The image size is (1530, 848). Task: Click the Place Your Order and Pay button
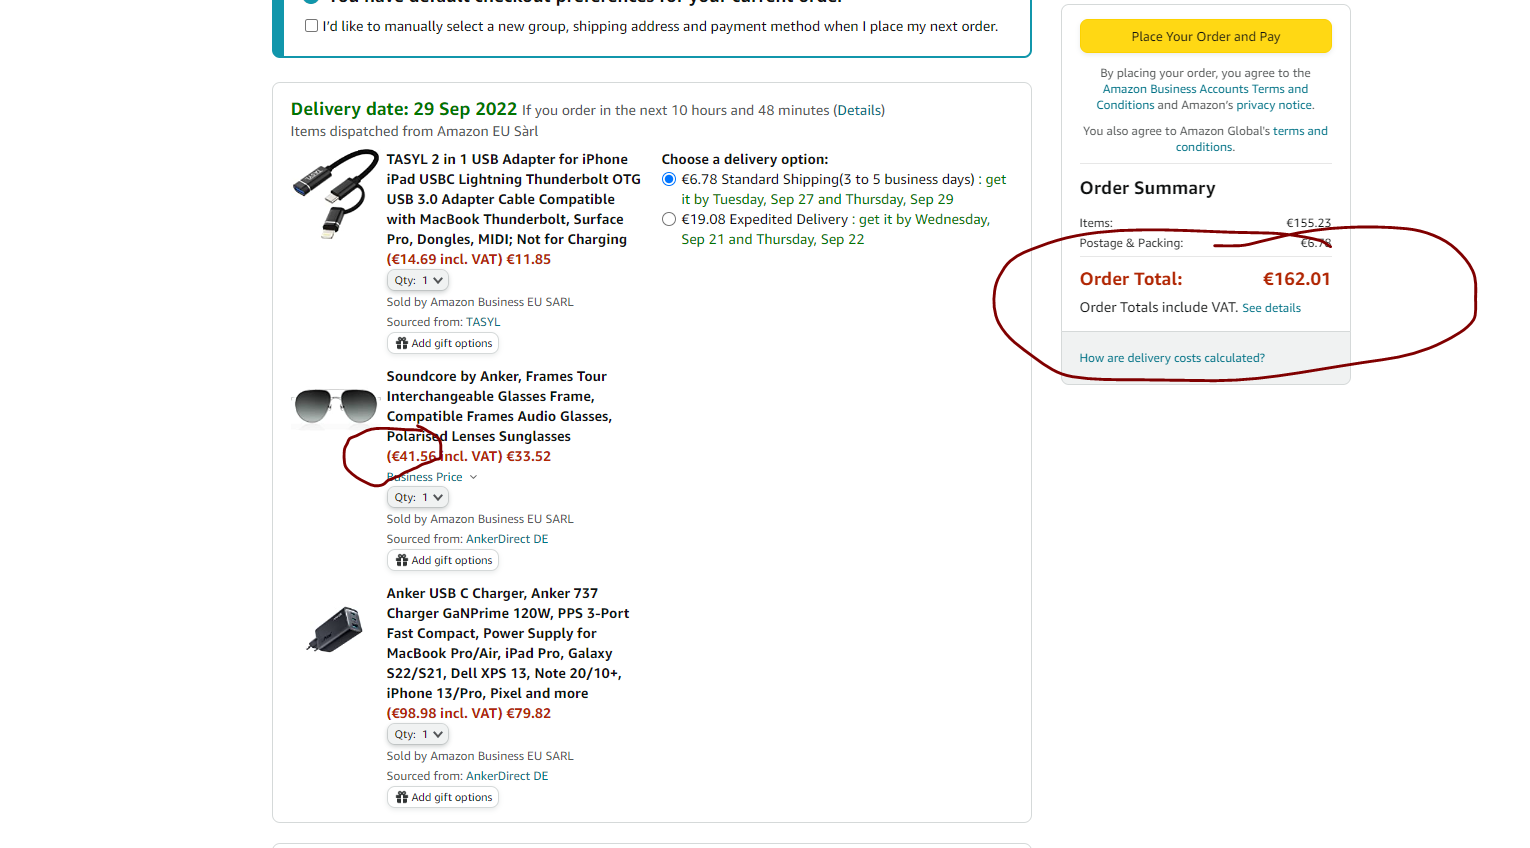pos(1205,36)
